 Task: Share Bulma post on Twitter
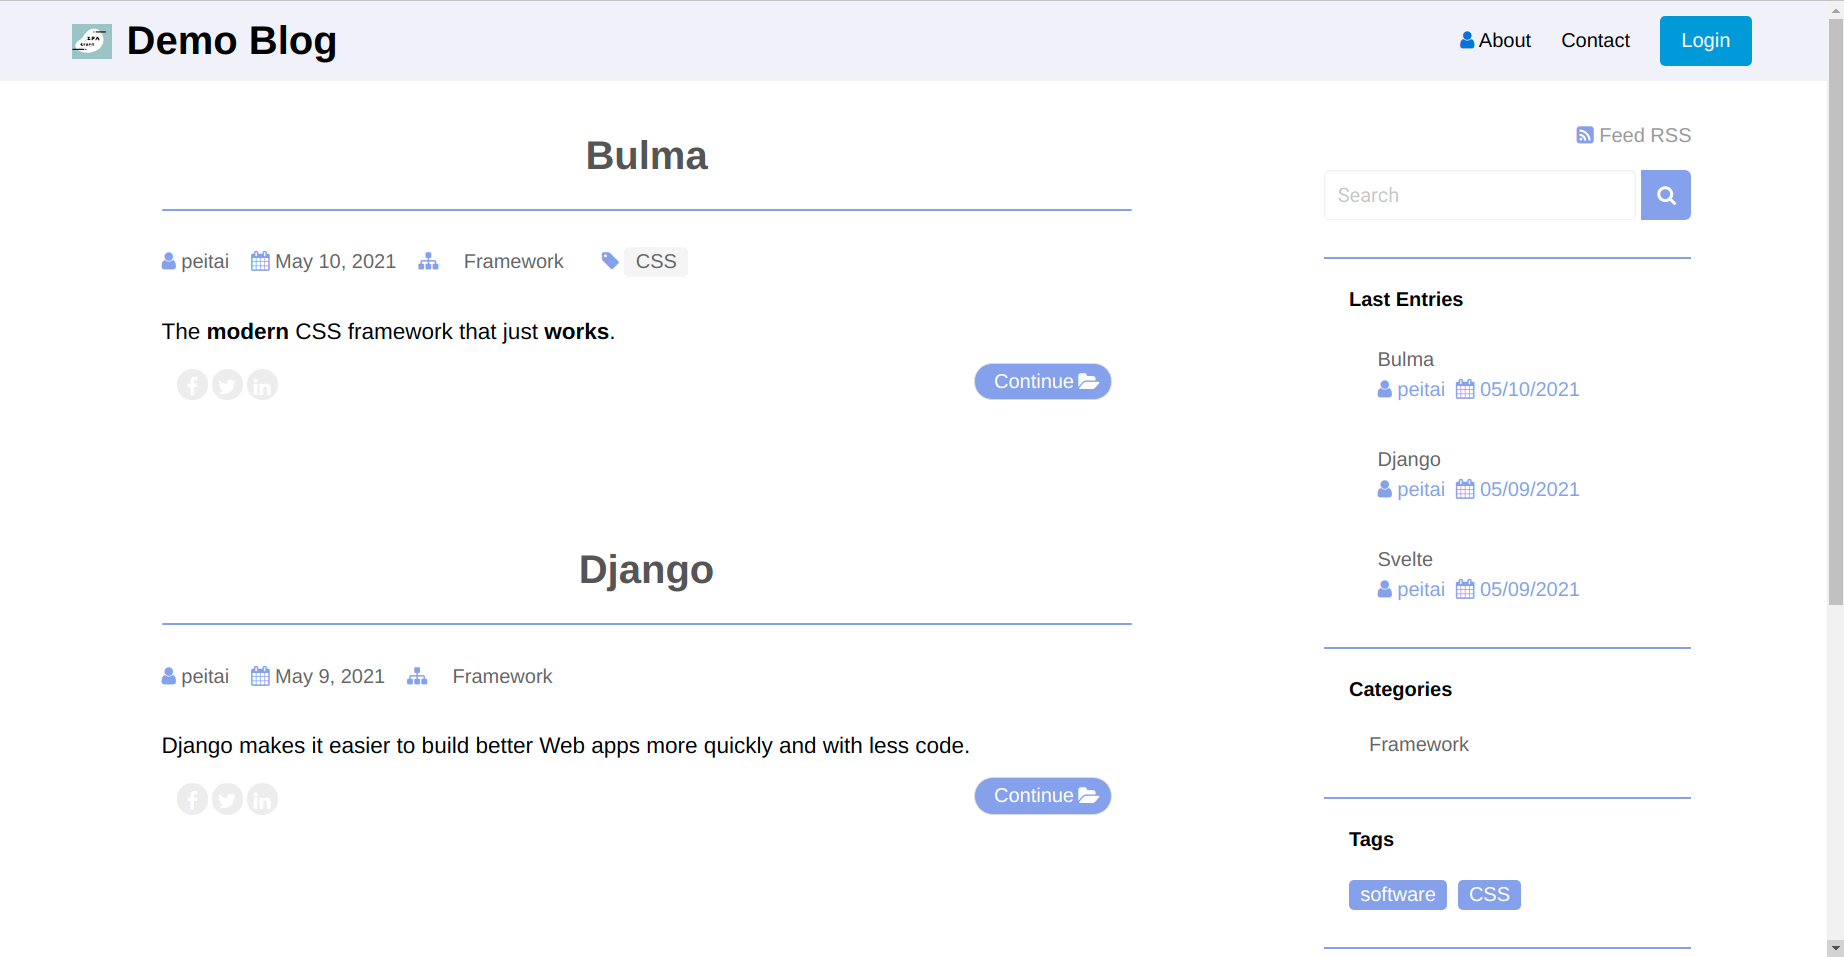point(227,385)
